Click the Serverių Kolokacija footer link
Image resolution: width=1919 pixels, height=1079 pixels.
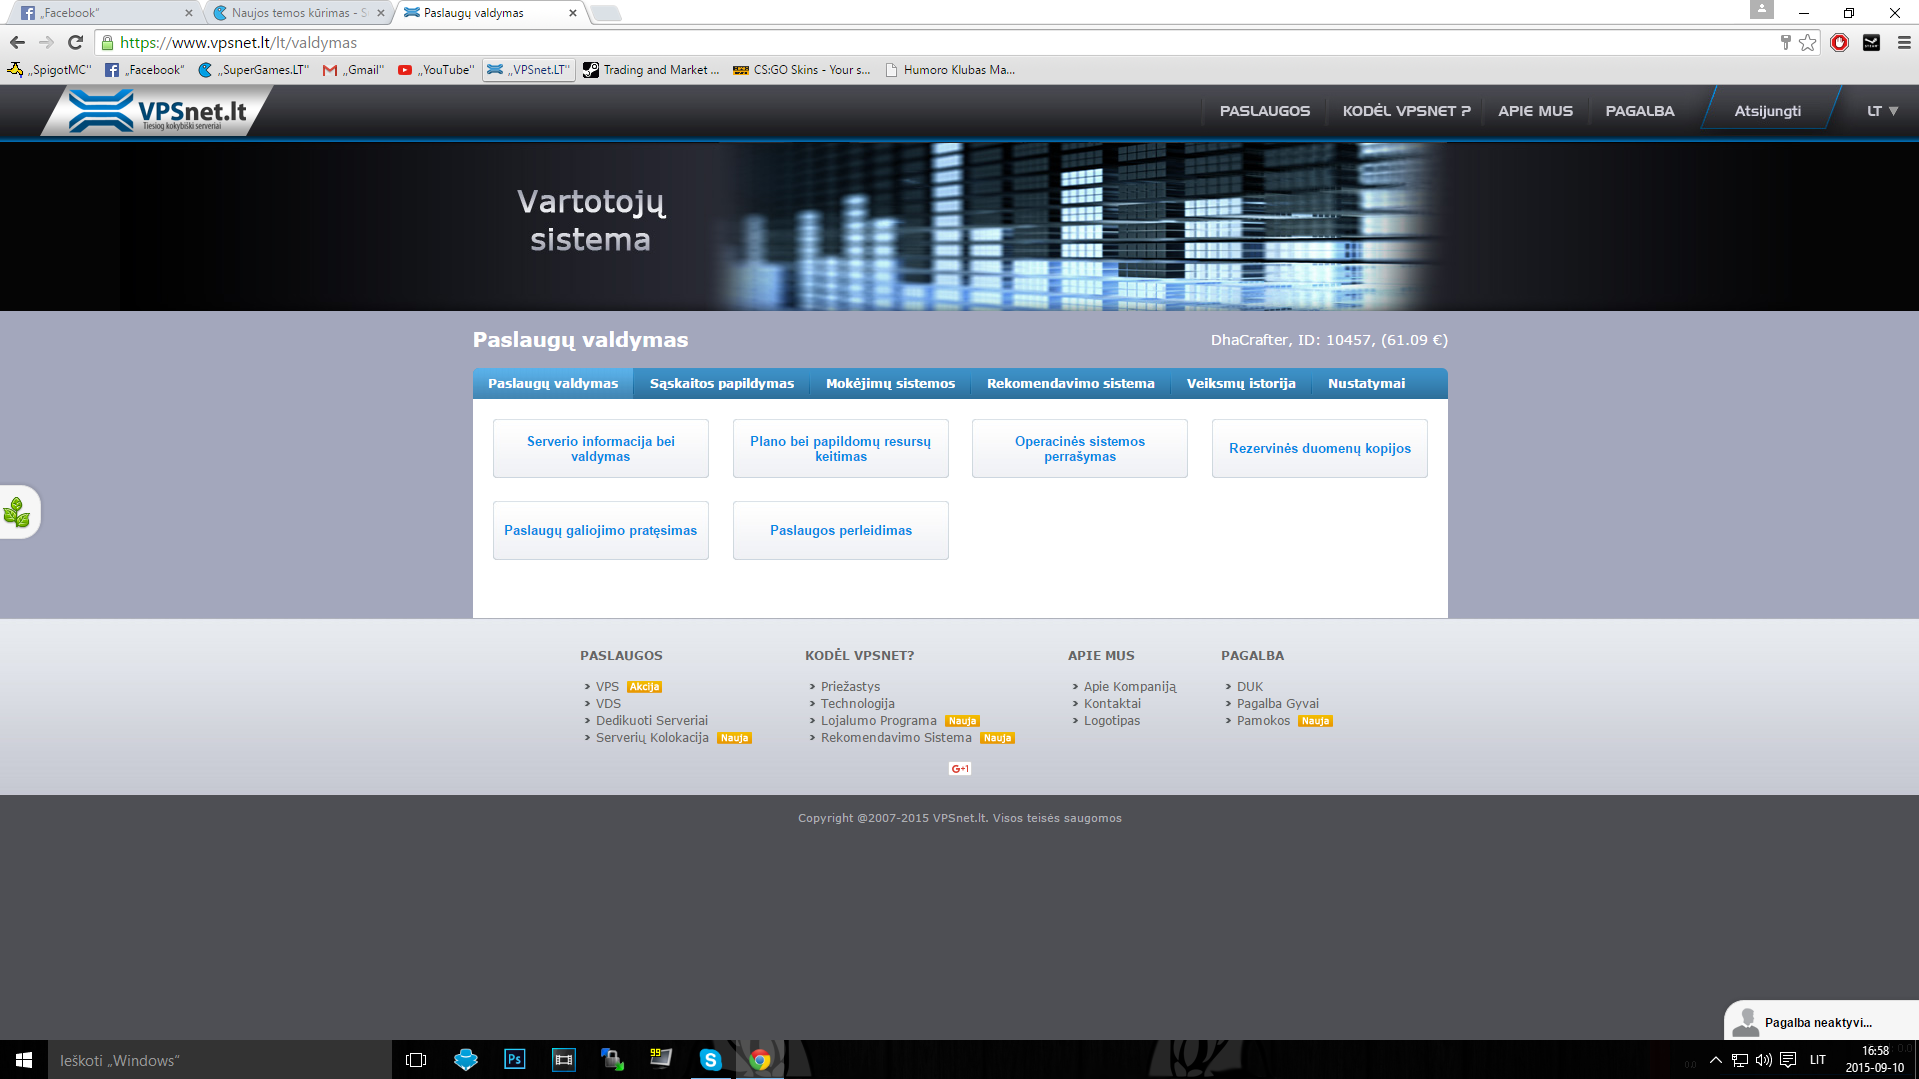[652, 738]
